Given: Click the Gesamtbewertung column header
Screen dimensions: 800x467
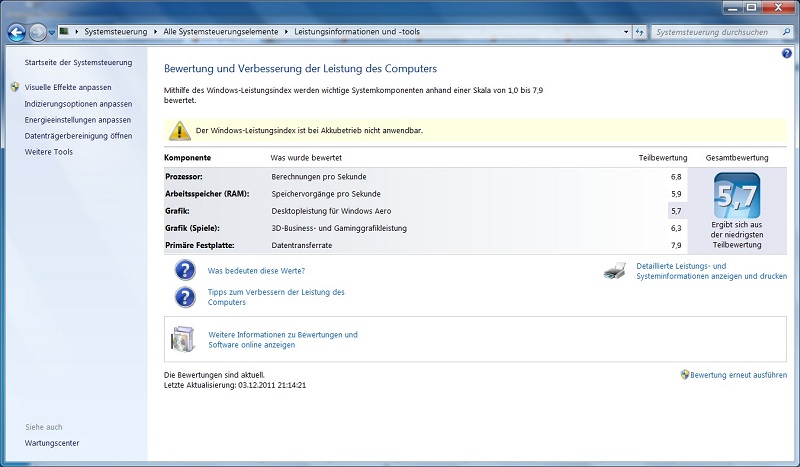Looking at the screenshot, I should point(737,158).
